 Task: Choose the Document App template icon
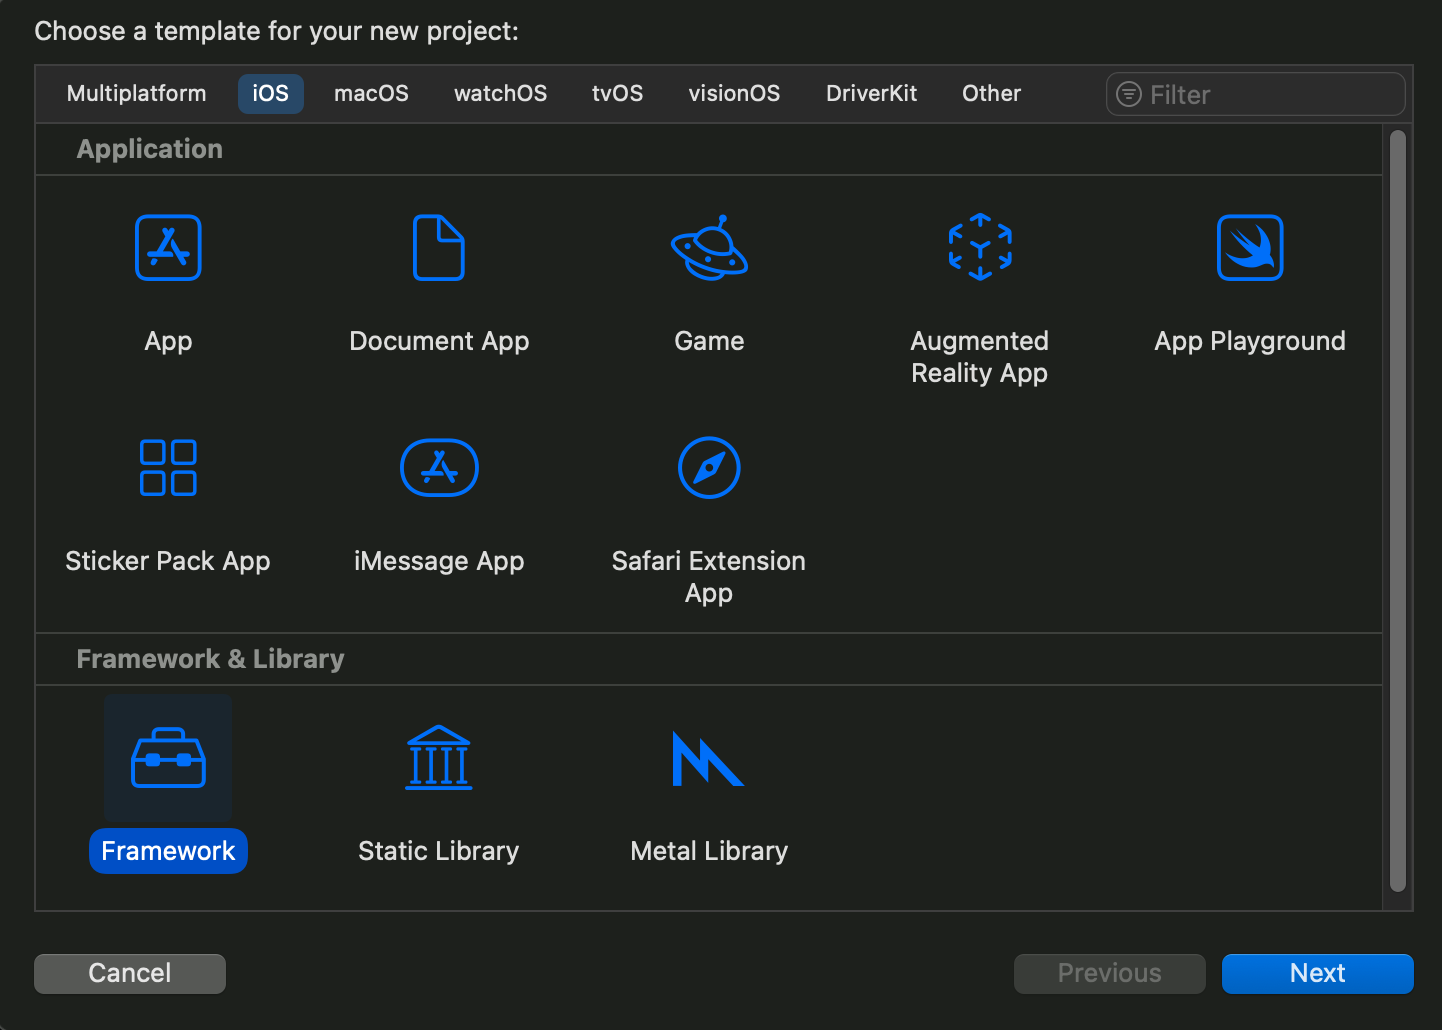point(438,248)
